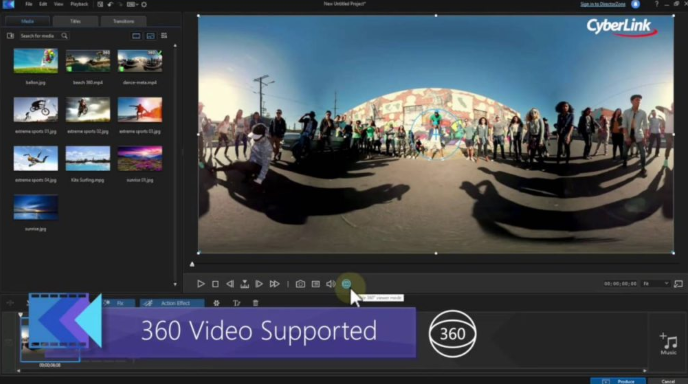Click the Produce button

click(618, 381)
